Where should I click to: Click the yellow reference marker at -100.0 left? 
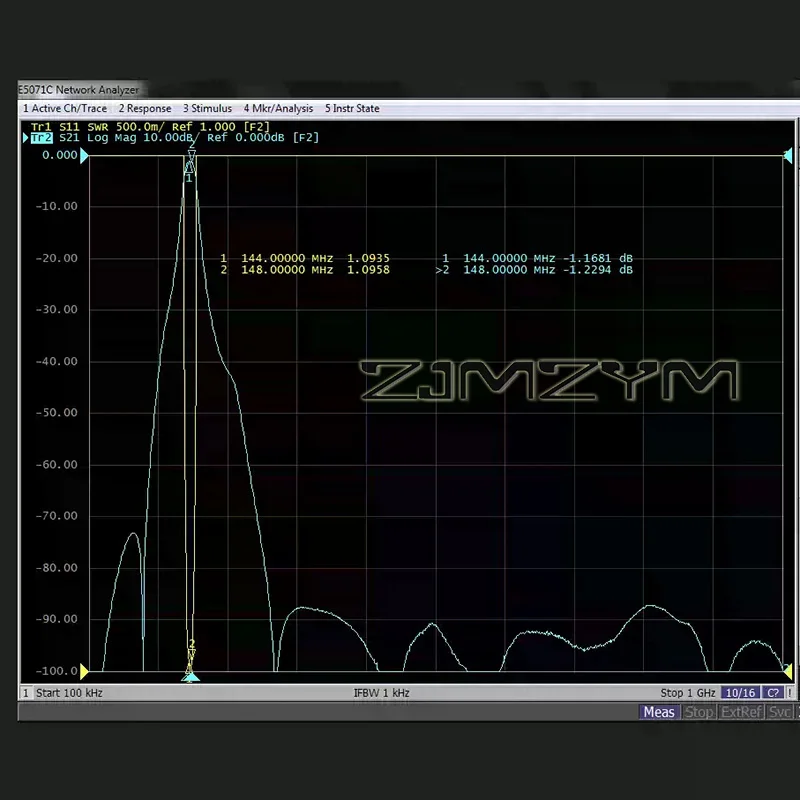click(84, 671)
